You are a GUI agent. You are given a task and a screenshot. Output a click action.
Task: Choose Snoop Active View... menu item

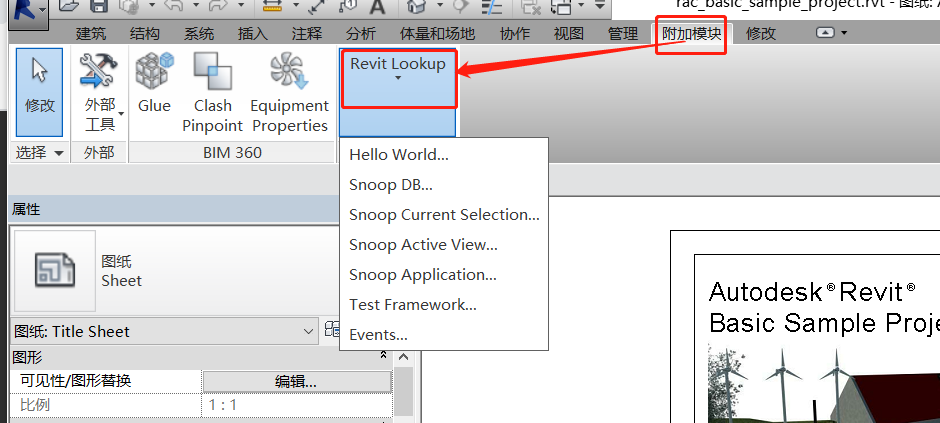(x=444, y=244)
